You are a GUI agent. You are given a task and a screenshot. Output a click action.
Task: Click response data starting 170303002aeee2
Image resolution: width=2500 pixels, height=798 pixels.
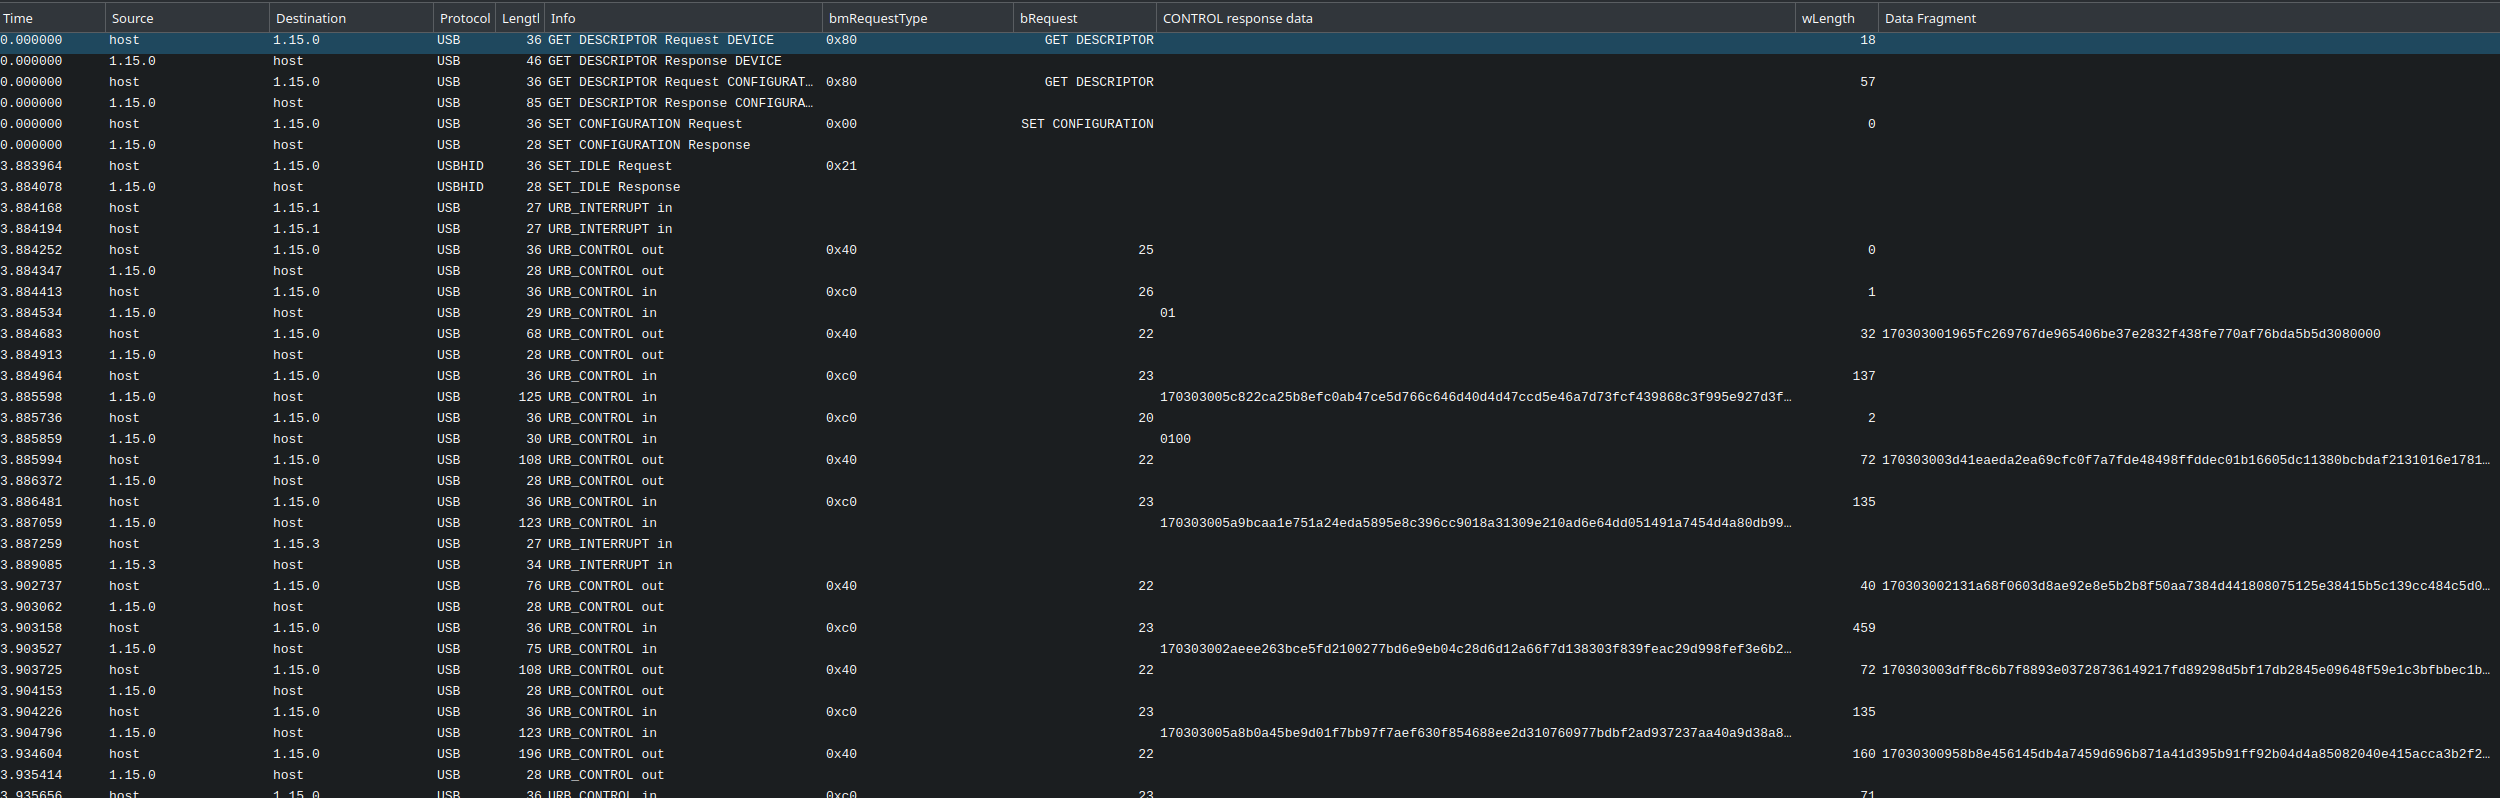(x=1476, y=649)
